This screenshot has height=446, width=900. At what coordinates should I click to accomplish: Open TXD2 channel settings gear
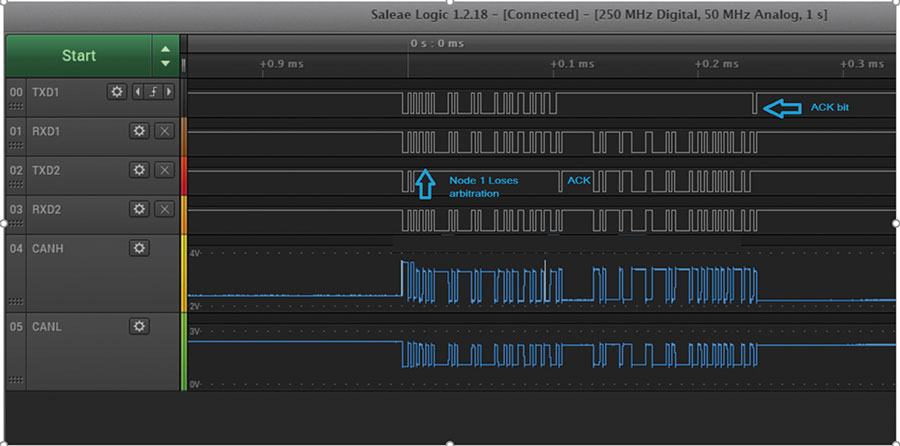point(138,170)
